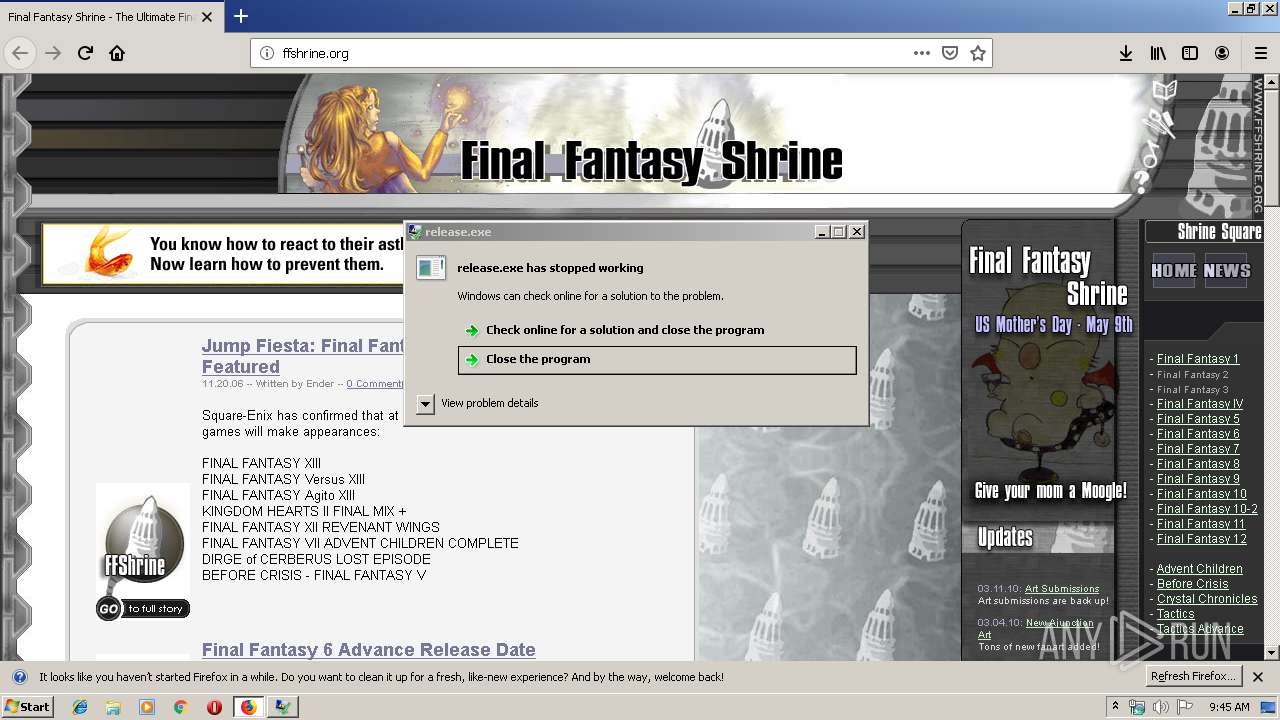Click the asthma banner advertisement
This screenshot has width=1280, height=720.
222,254
